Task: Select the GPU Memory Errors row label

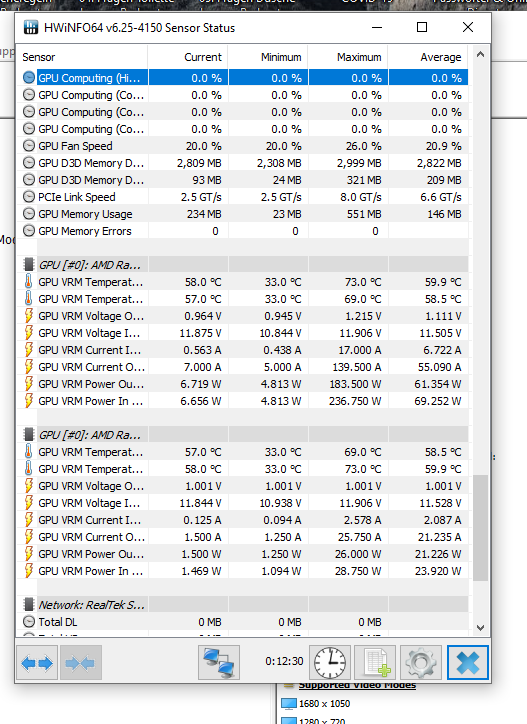Action: tap(85, 231)
